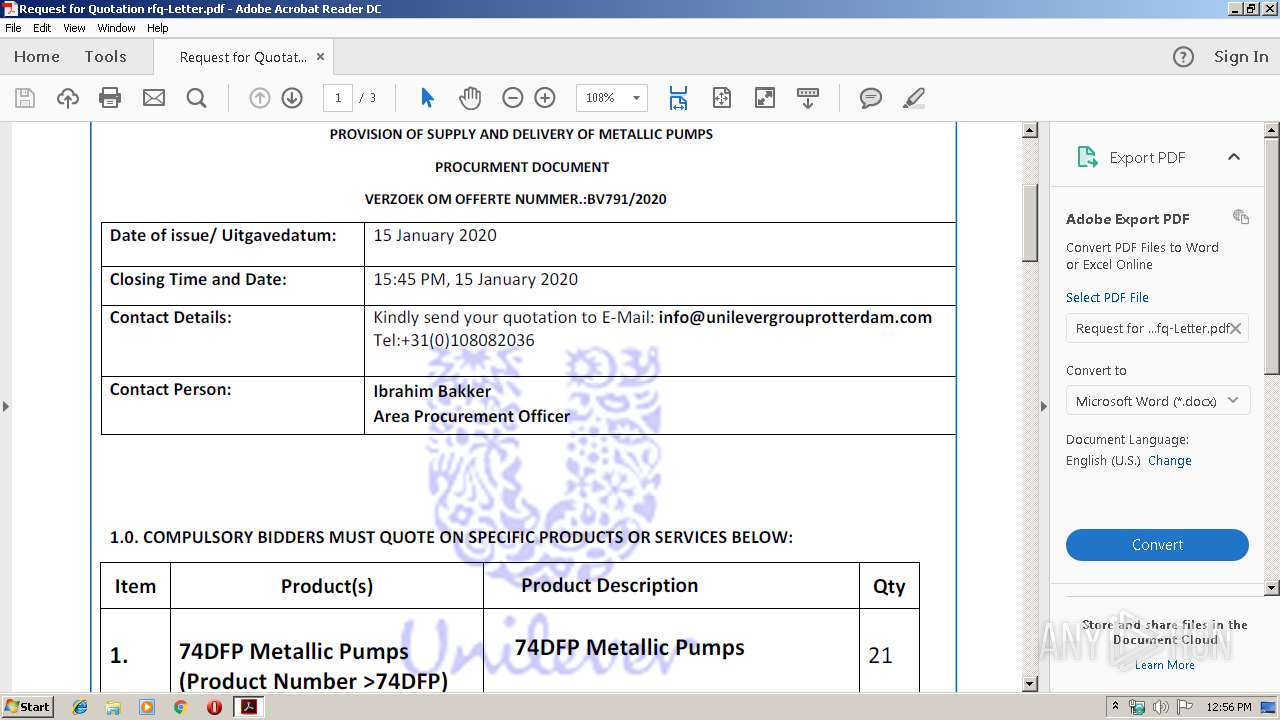This screenshot has width=1280, height=720.
Task: Click the Zoom in plus icon
Action: 545,98
